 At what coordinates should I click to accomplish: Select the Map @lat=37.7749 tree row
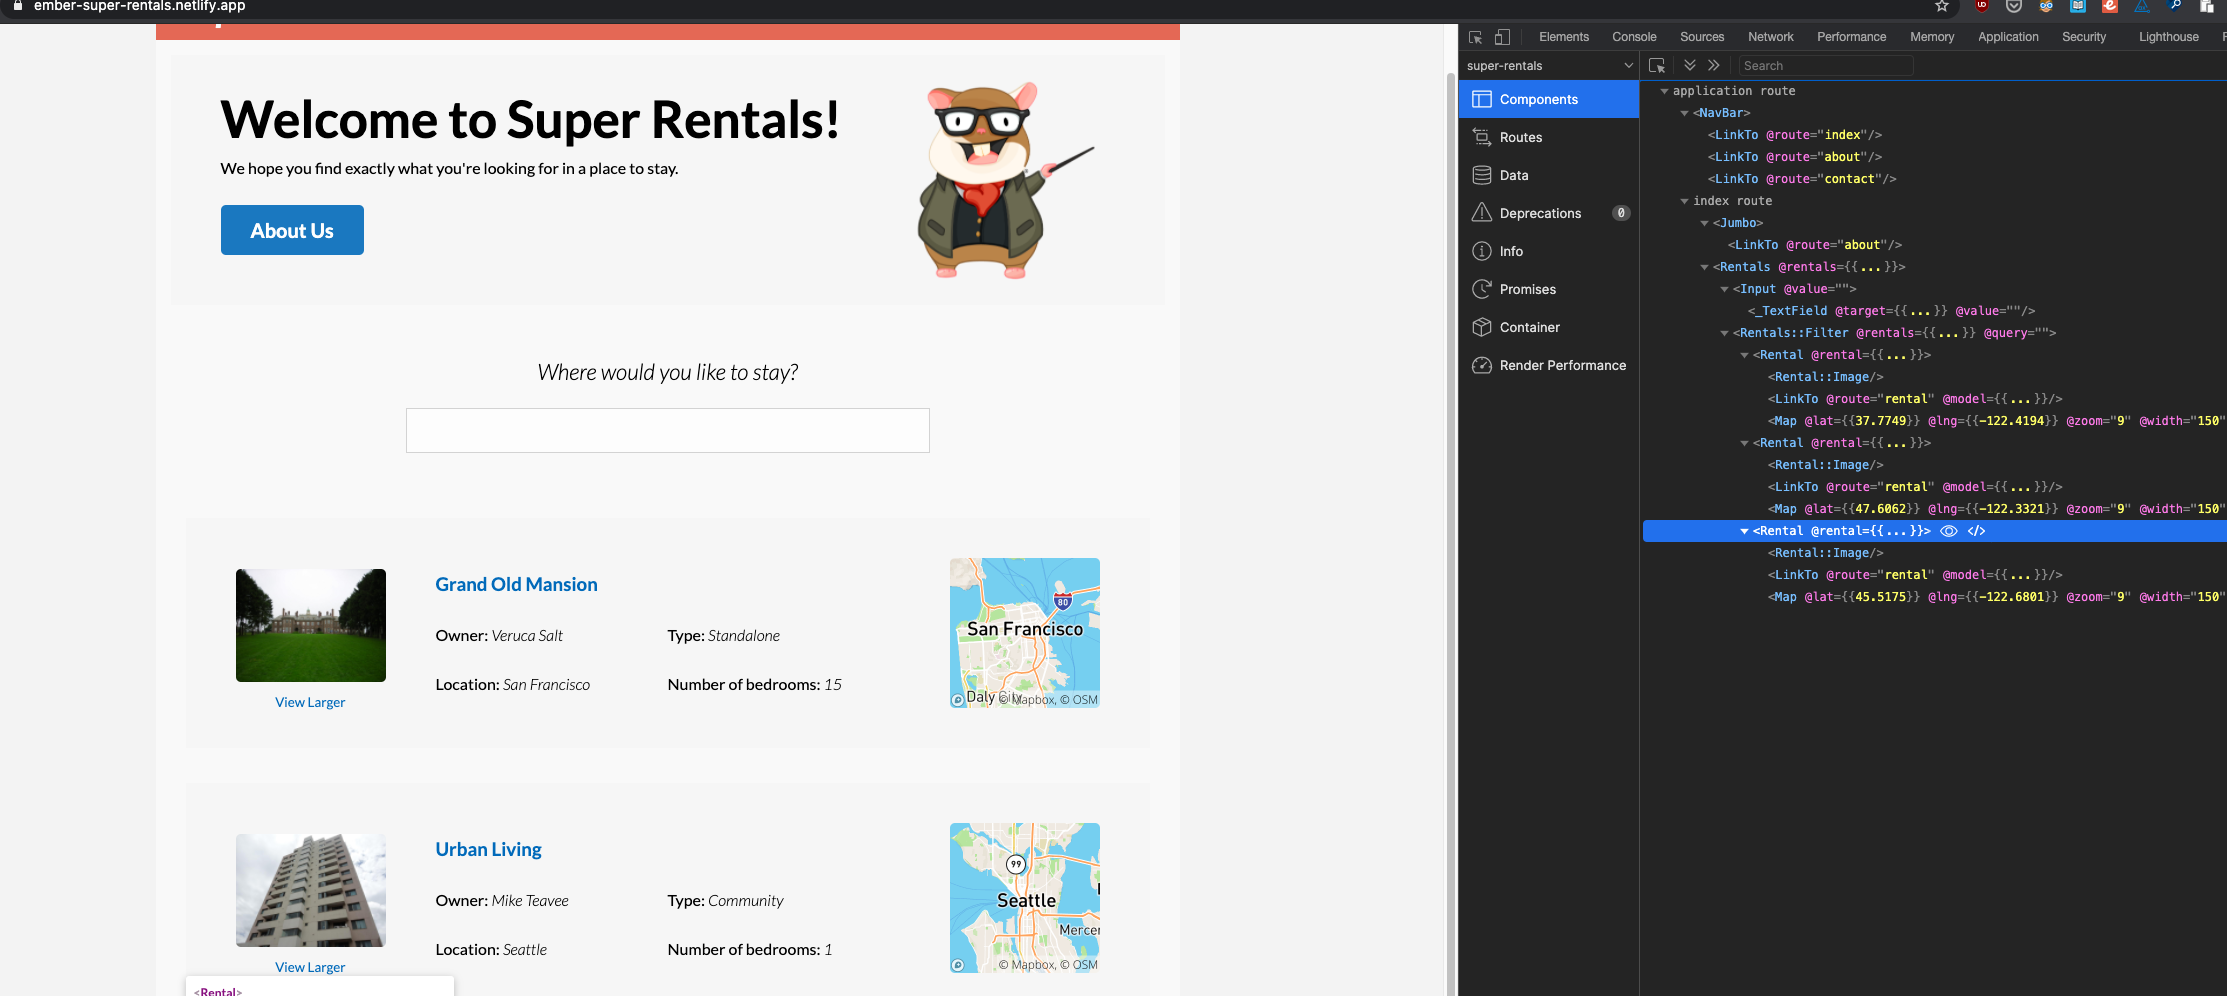click(x=1935, y=421)
